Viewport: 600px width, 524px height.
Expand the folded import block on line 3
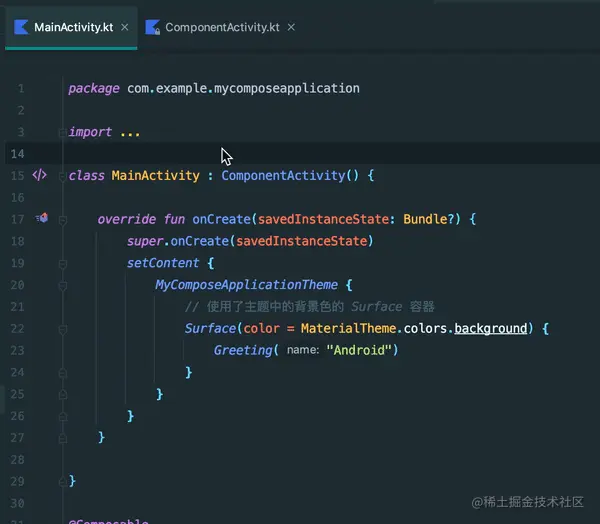pos(62,132)
